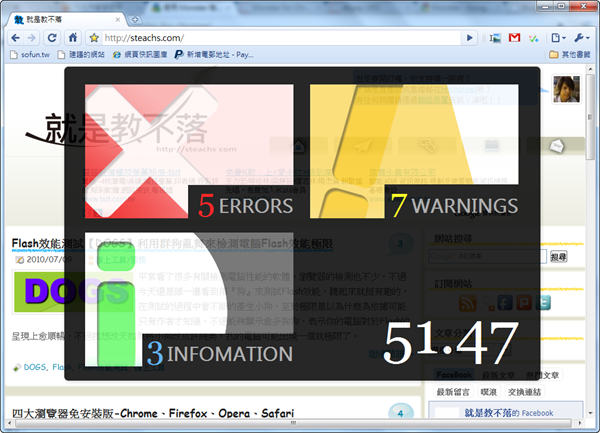Open the PayPal 新增電郵地址 bookmark

click(x=214, y=55)
